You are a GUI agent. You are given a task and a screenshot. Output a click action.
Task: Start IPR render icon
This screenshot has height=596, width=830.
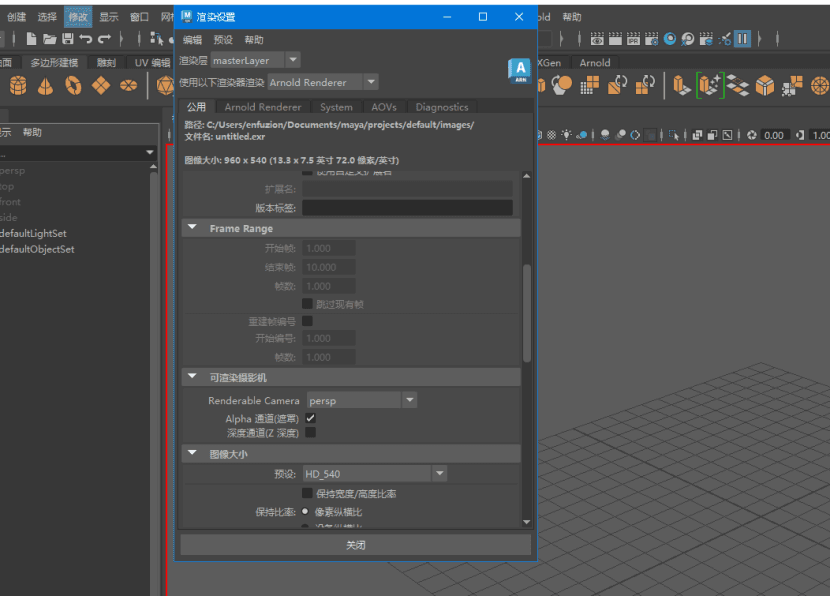pos(633,39)
